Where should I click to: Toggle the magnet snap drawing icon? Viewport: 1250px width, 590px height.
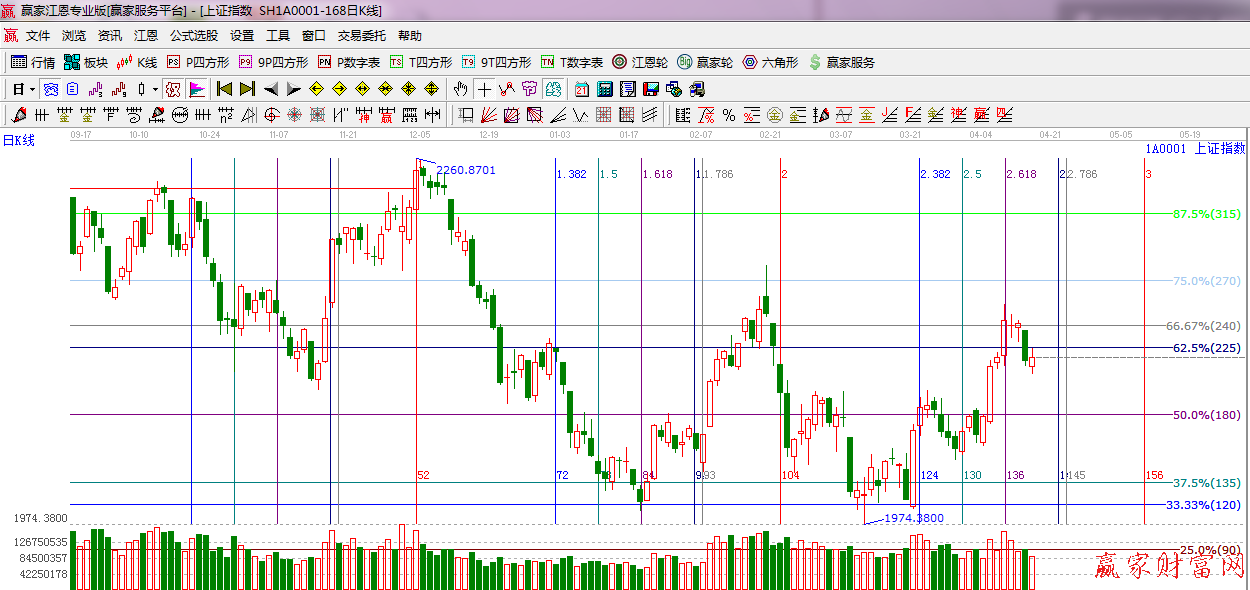pyautogui.click(x=508, y=89)
